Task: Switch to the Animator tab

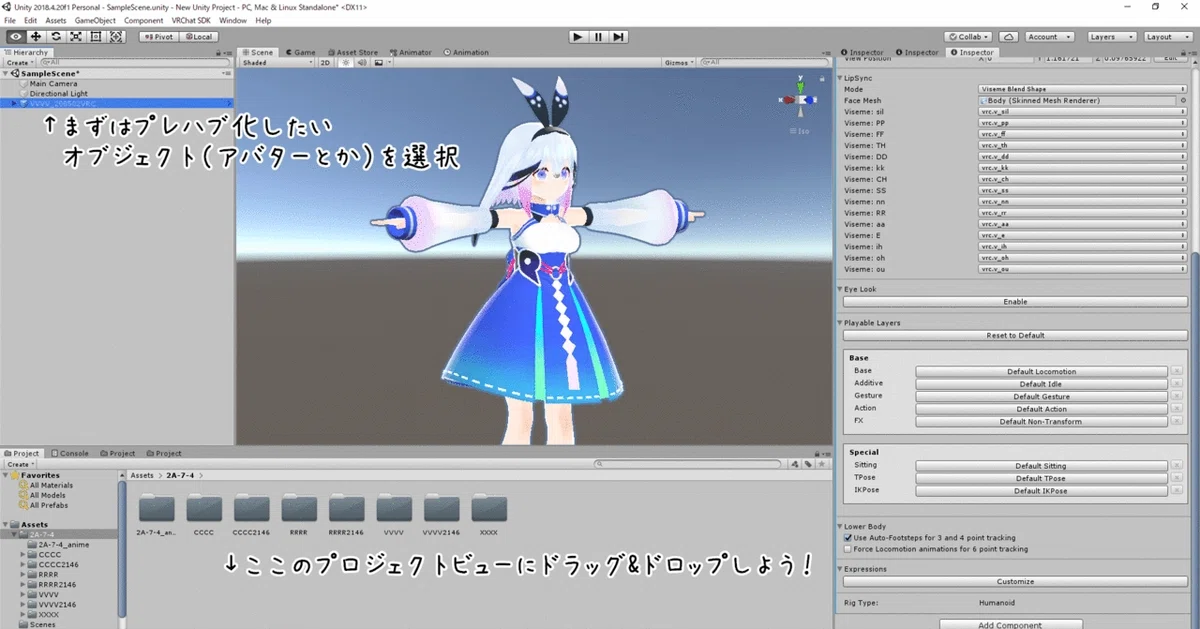Action: click(x=411, y=52)
